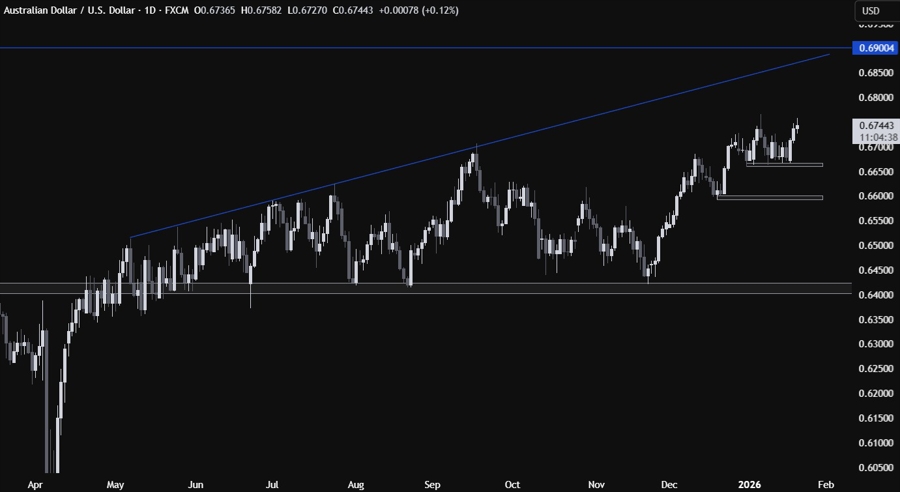Click the 0.68500 price axis label
The image size is (900, 492).
(878, 73)
